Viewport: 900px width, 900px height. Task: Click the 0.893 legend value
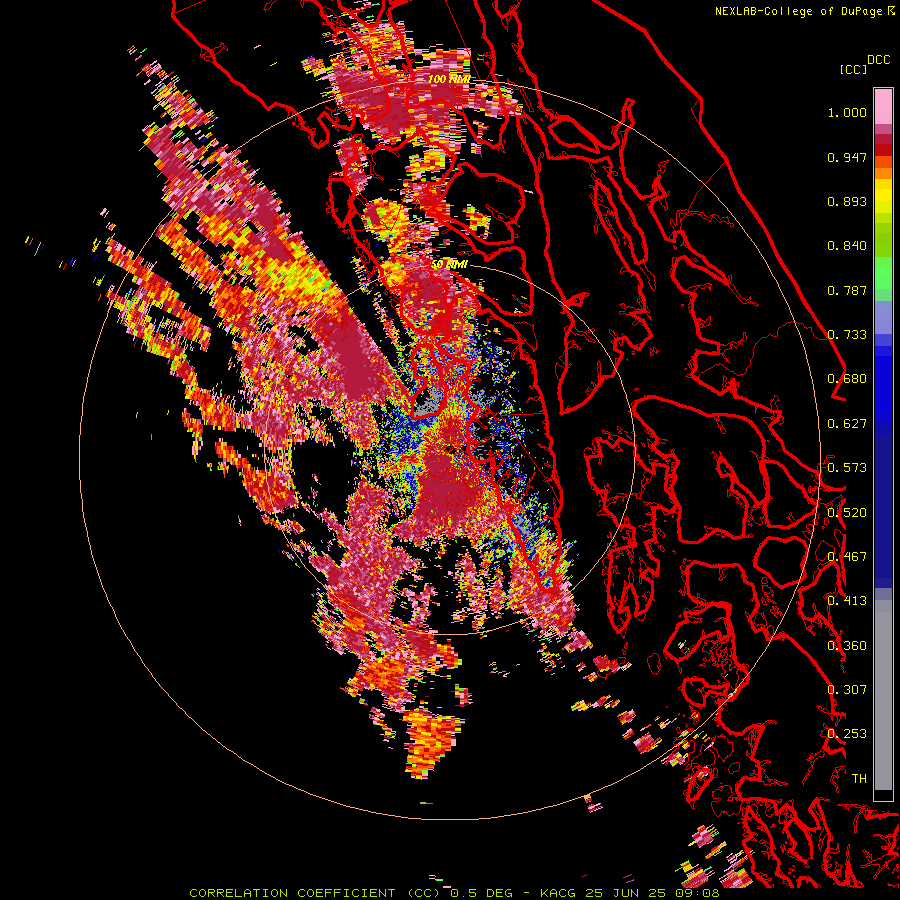tap(847, 201)
